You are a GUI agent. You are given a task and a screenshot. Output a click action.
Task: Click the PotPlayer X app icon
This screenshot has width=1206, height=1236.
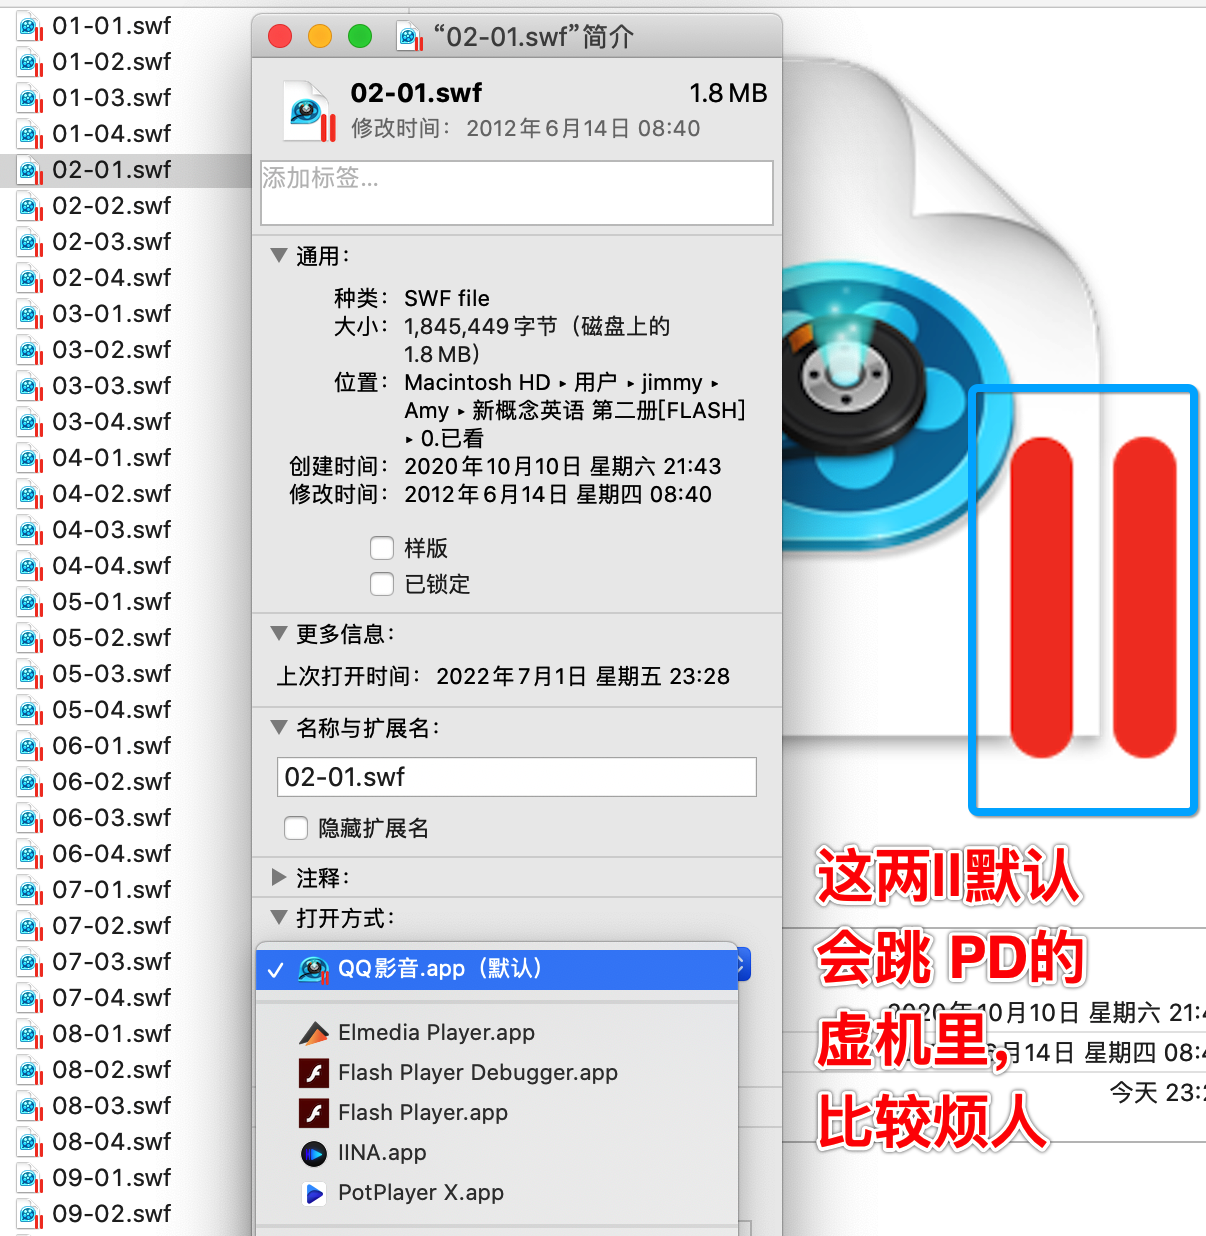[x=314, y=1193]
